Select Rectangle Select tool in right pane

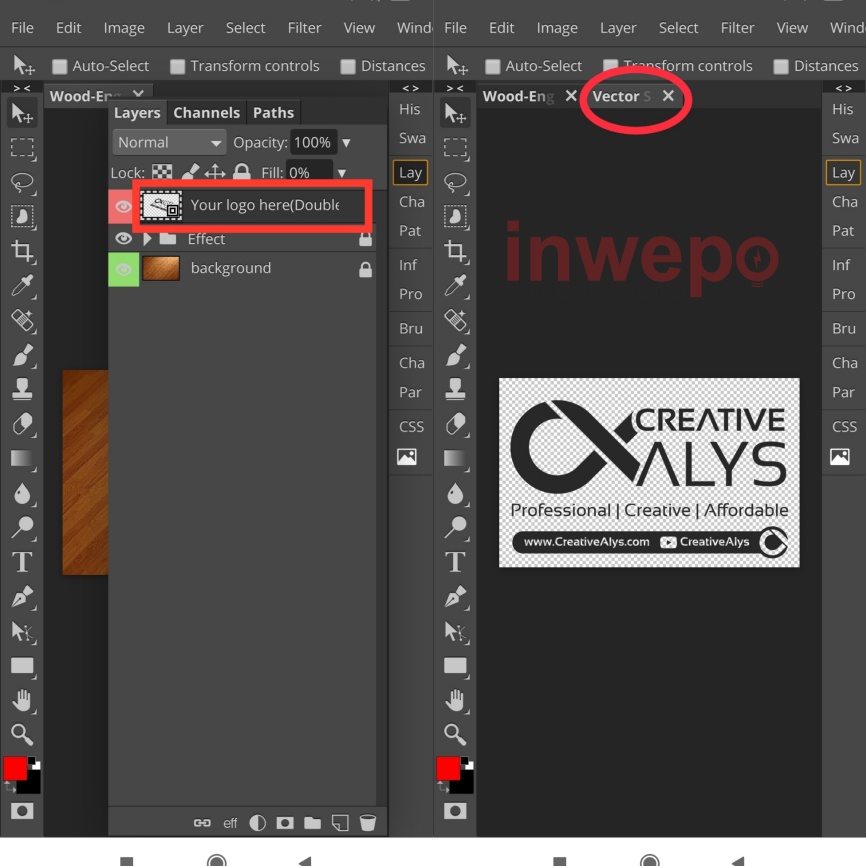455,147
